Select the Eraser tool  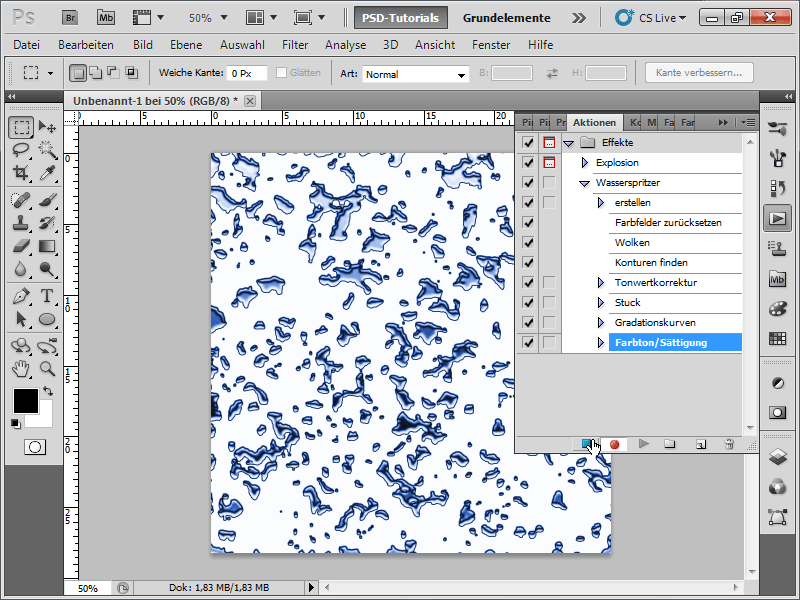point(21,246)
